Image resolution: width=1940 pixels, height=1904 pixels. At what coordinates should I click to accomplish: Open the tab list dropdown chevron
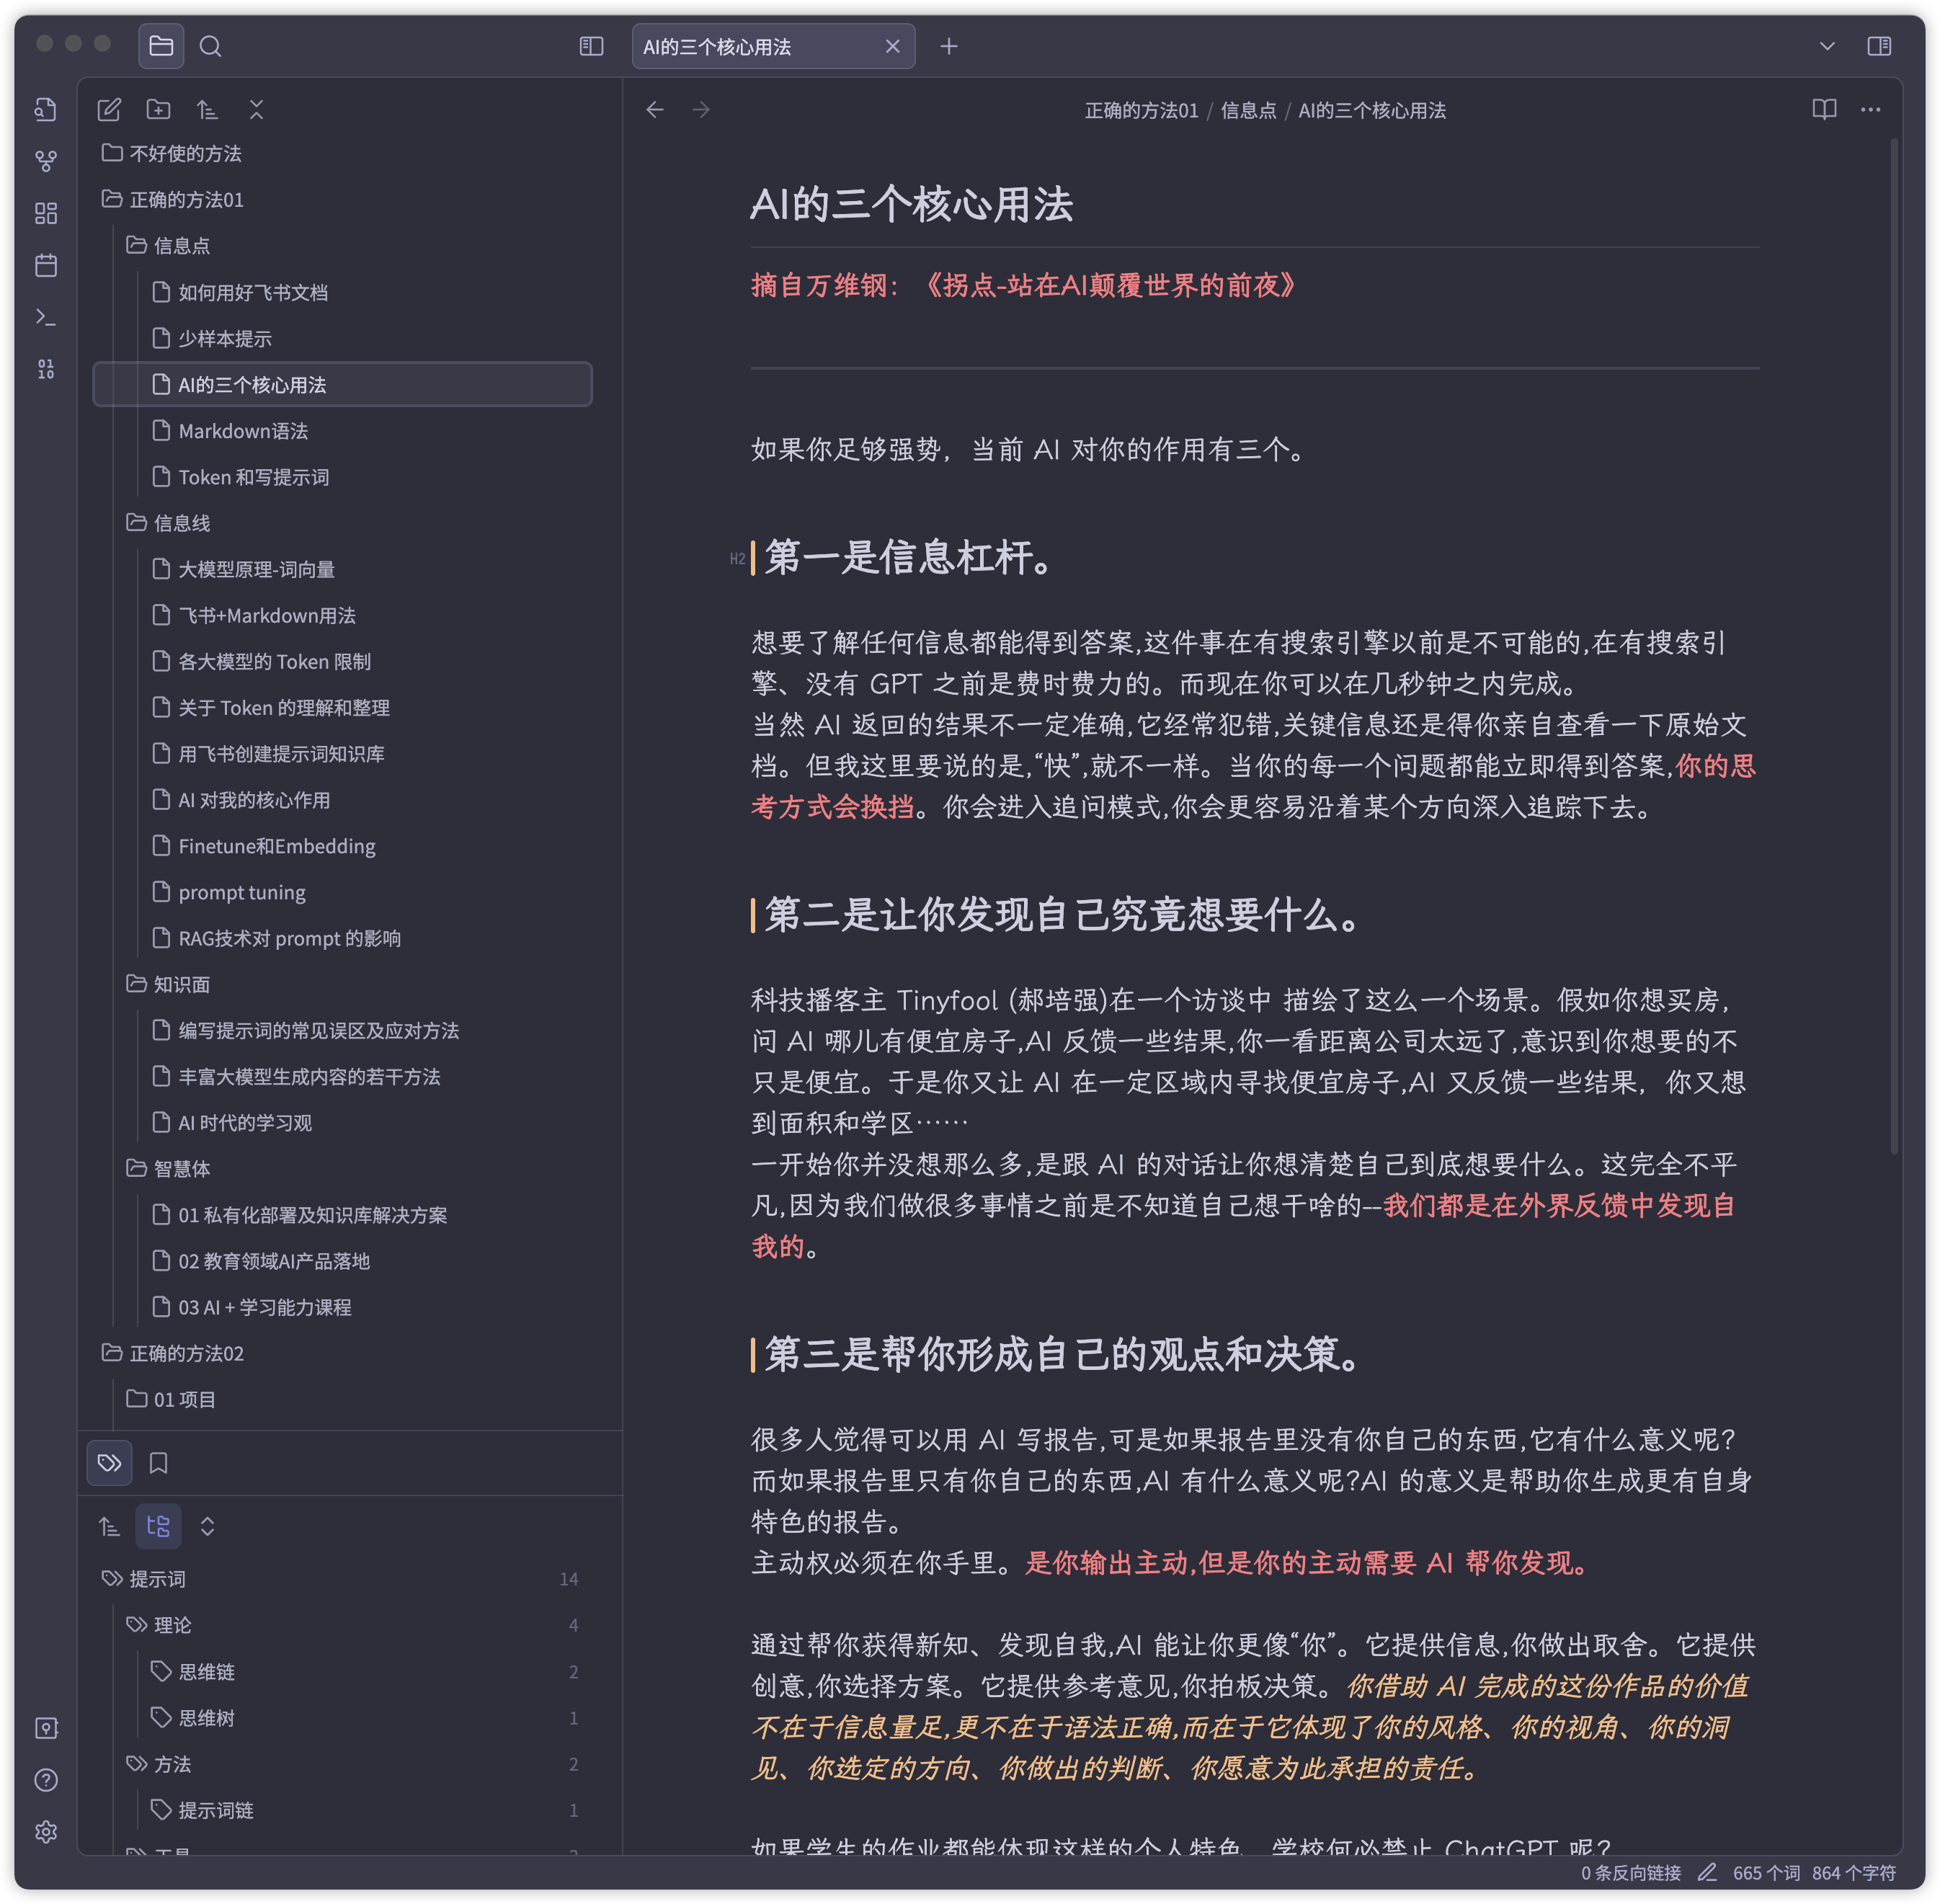[x=1826, y=46]
